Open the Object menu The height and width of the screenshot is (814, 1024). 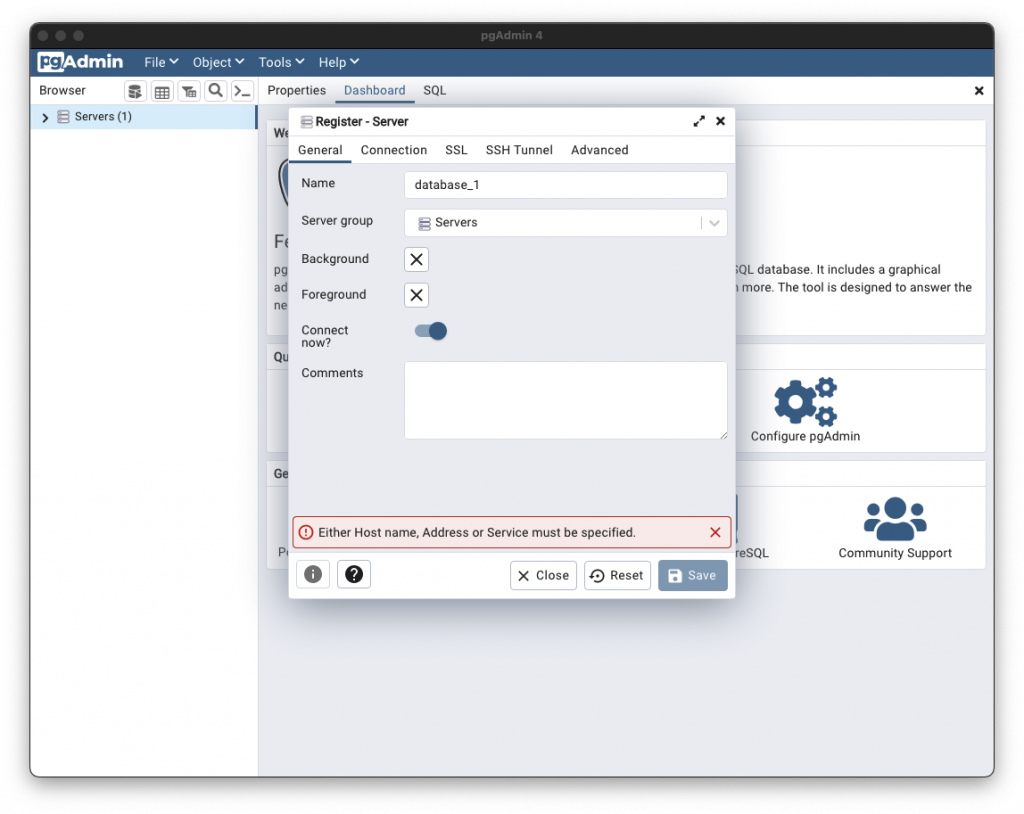218,62
